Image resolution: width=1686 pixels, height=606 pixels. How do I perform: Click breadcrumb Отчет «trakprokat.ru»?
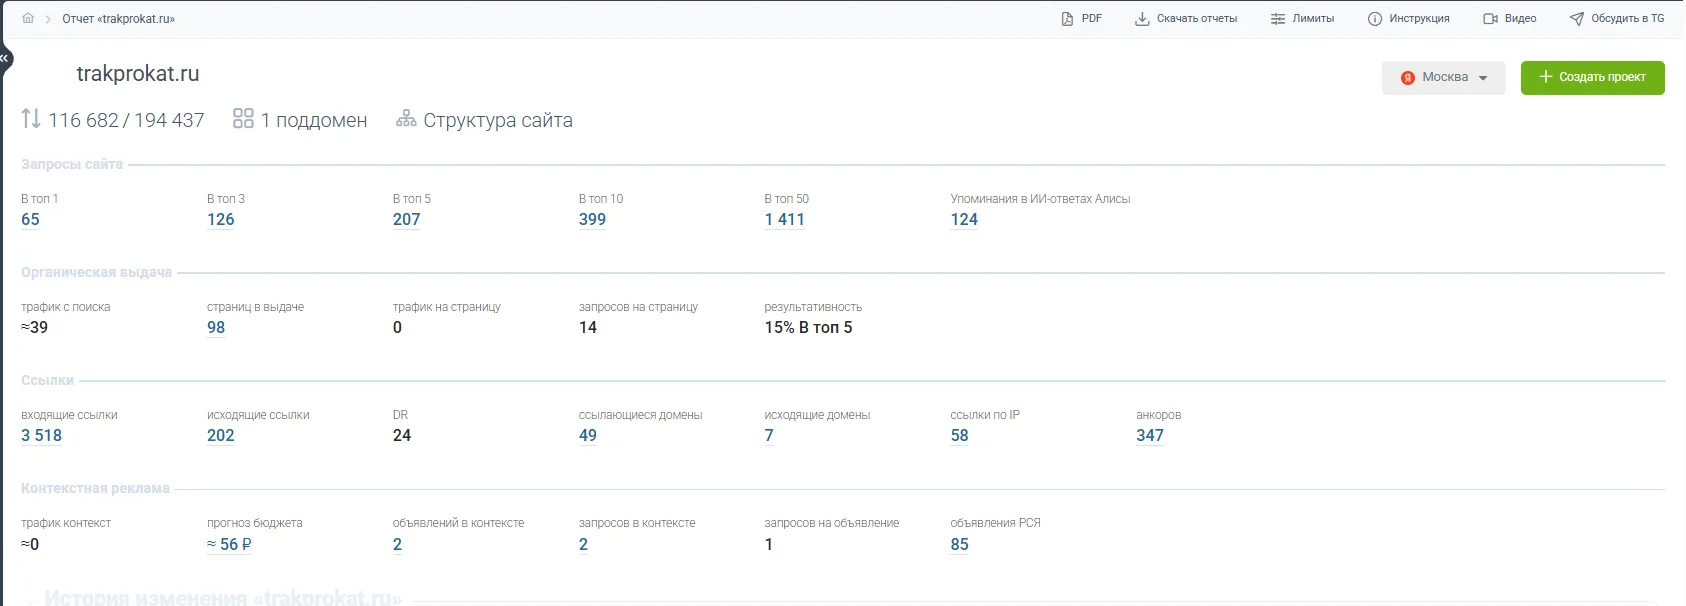118,19
